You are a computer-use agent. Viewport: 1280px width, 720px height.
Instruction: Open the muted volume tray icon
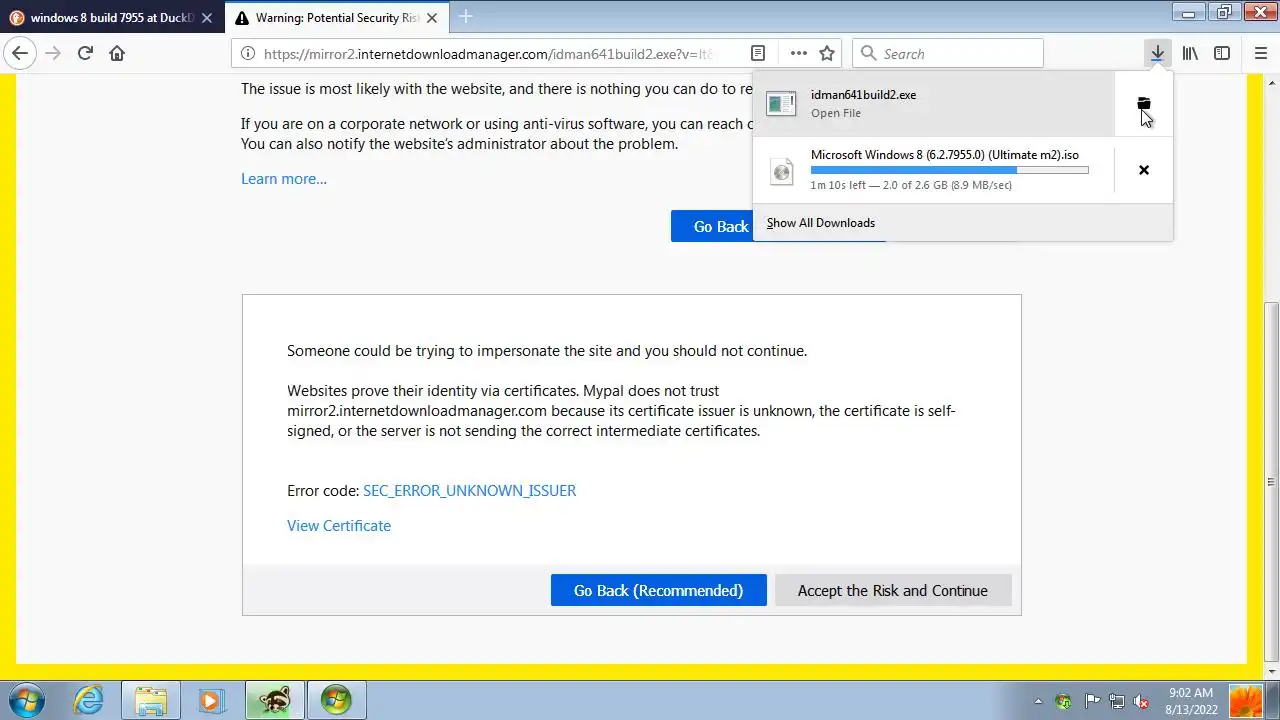tap(1141, 701)
